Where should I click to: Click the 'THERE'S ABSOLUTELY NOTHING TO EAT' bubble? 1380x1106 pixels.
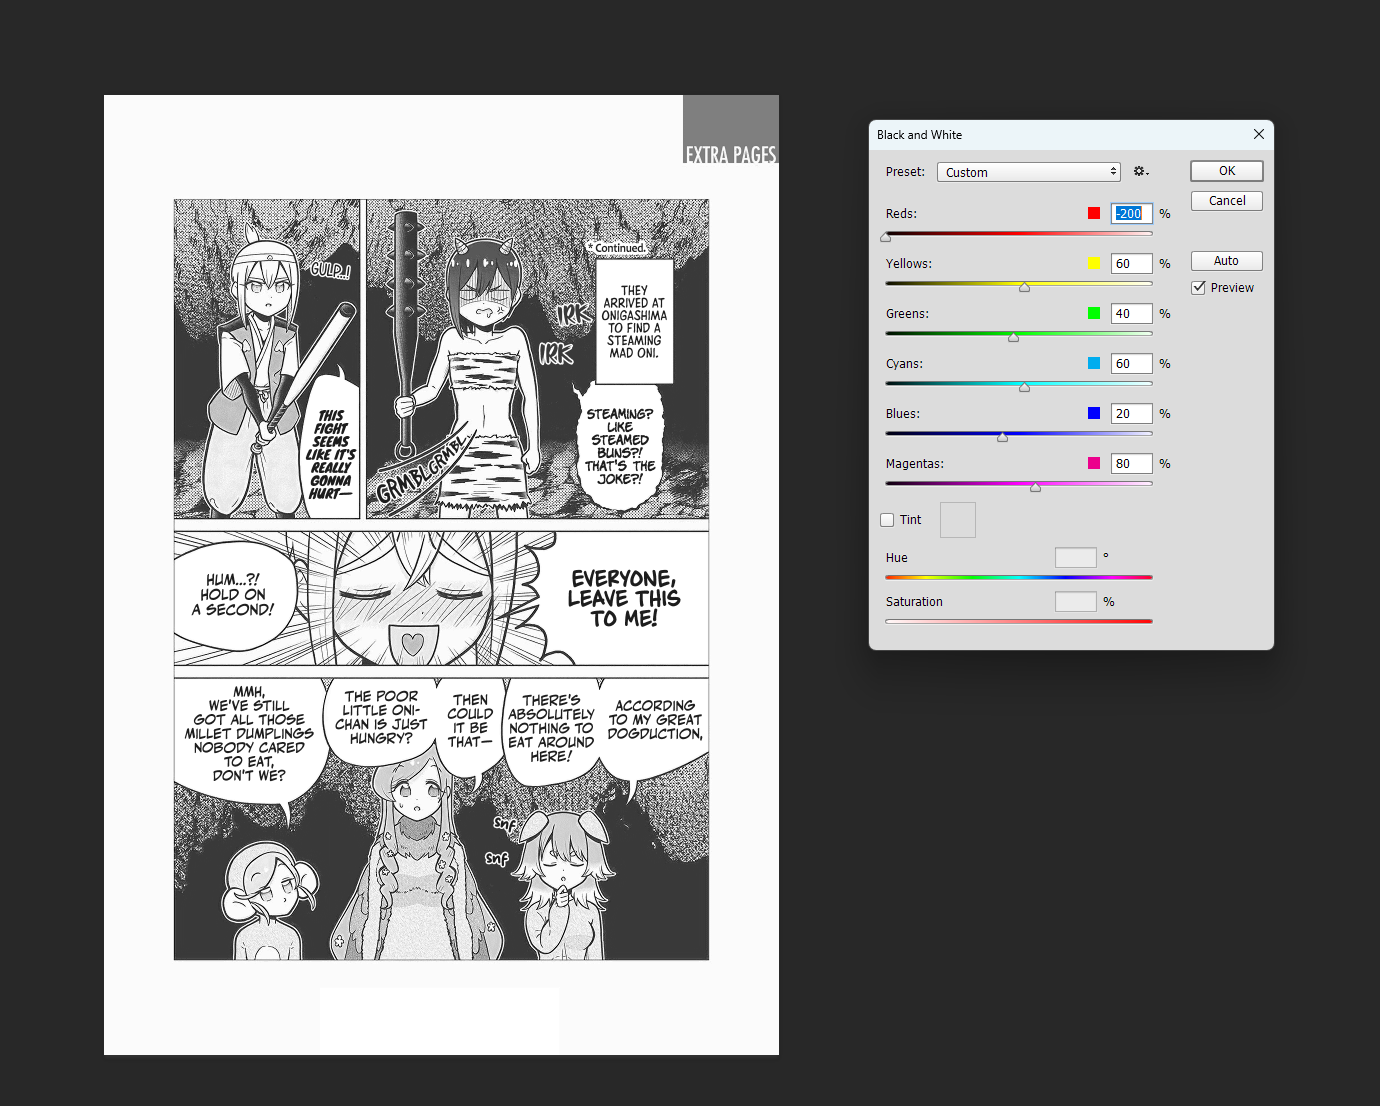[551, 728]
